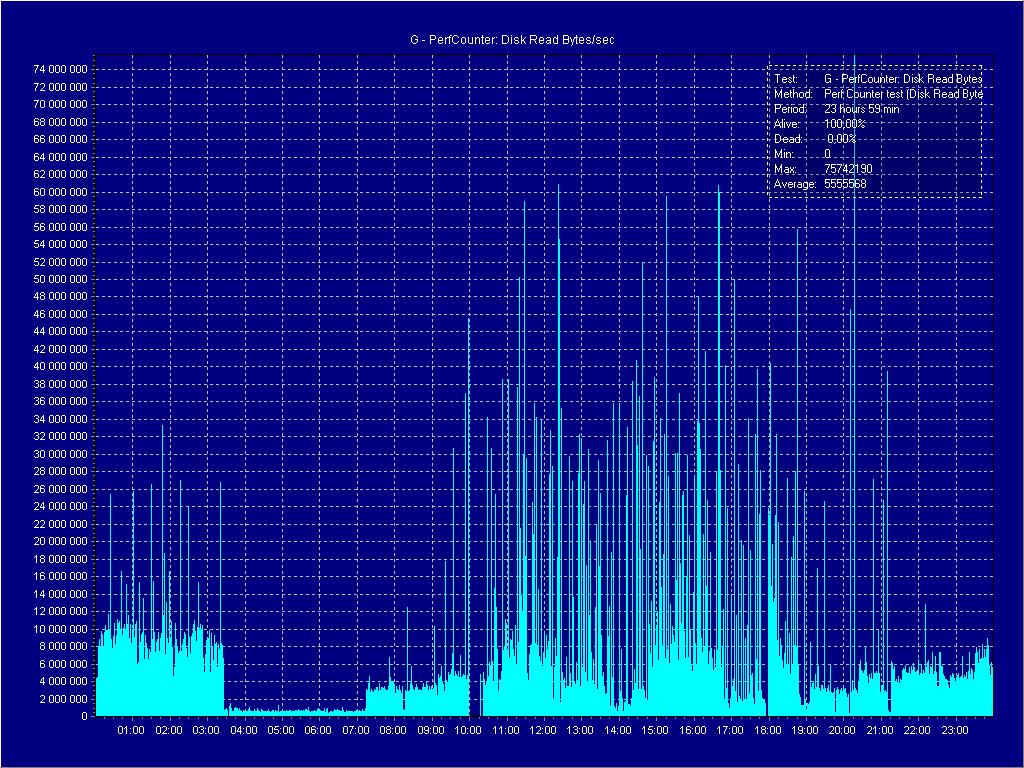The height and width of the screenshot is (768, 1024).
Task: Click the low flat data region near 05:00
Action: (x=281, y=712)
